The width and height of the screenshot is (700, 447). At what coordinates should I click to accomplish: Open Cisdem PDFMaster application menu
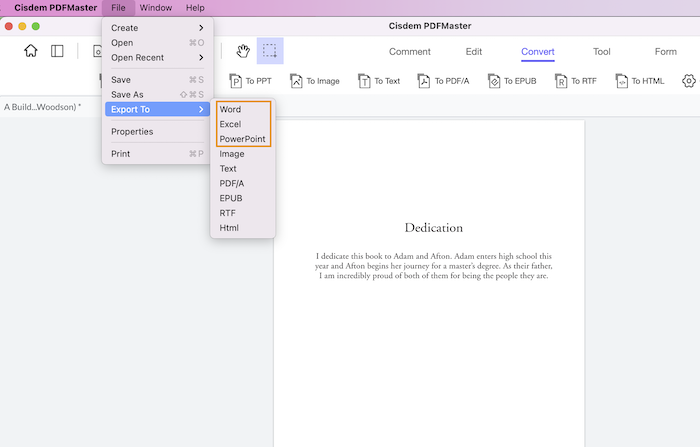[55, 8]
